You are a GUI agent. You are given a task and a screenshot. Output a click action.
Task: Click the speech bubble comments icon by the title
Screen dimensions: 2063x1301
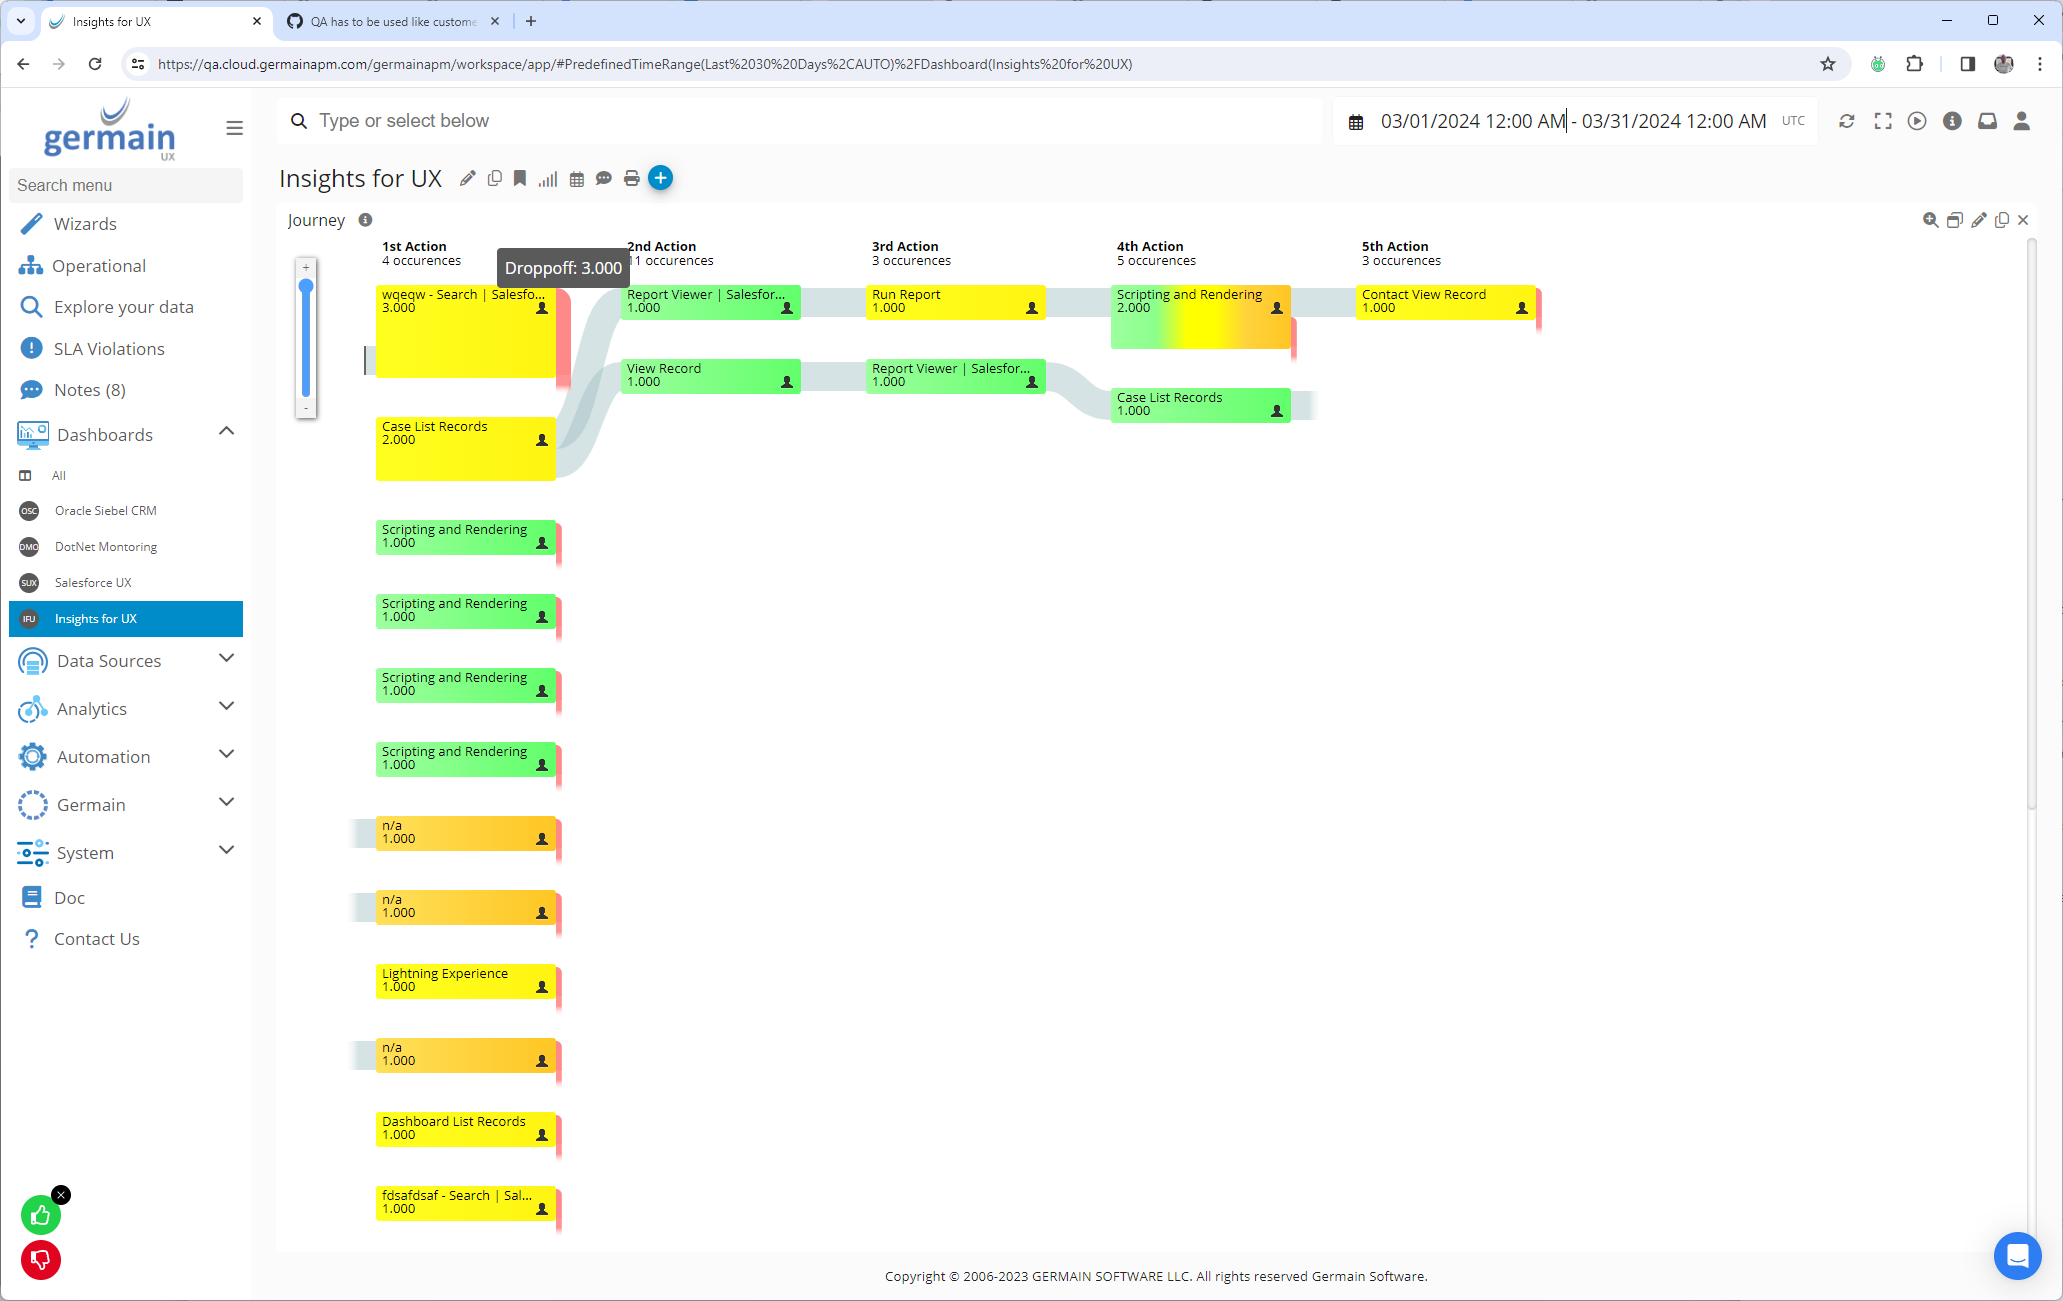[603, 178]
